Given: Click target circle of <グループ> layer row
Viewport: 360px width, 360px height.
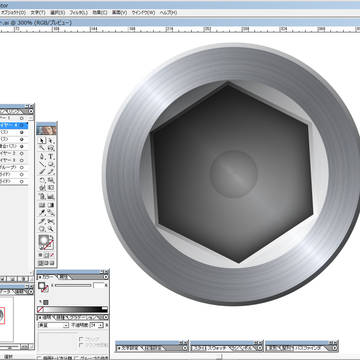Looking at the screenshot, I should (x=22, y=167).
